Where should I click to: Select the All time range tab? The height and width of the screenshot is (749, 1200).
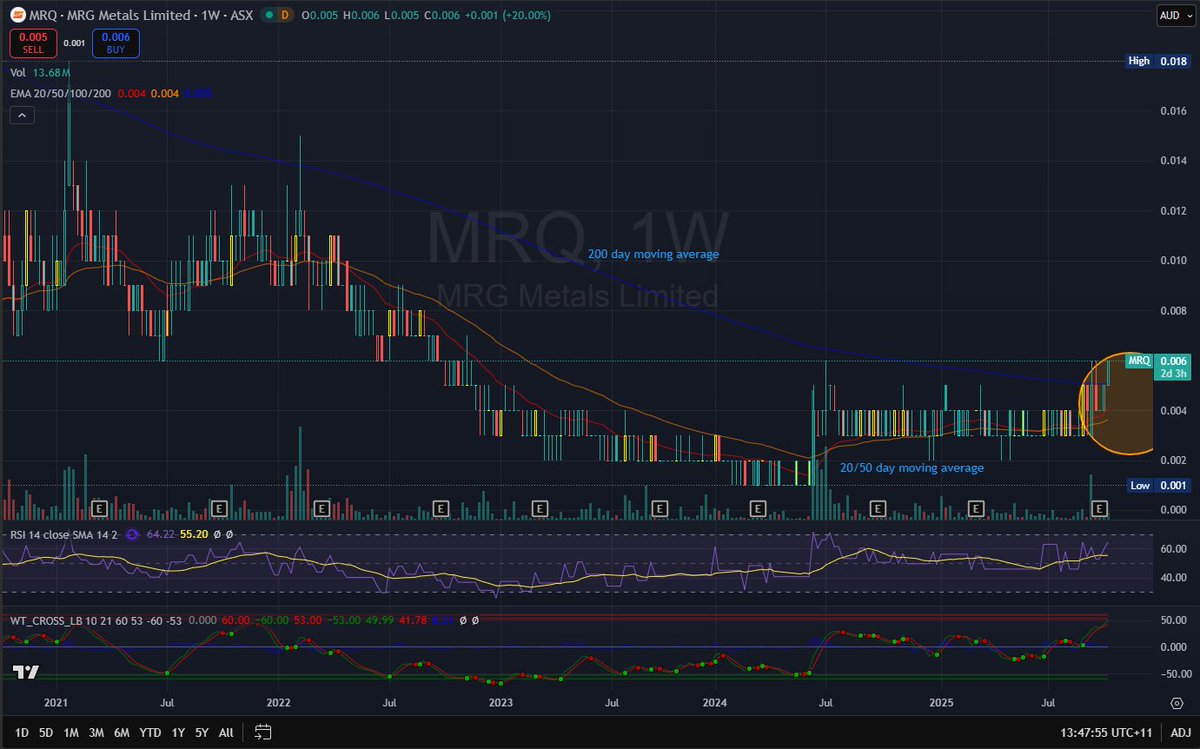point(225,732)
